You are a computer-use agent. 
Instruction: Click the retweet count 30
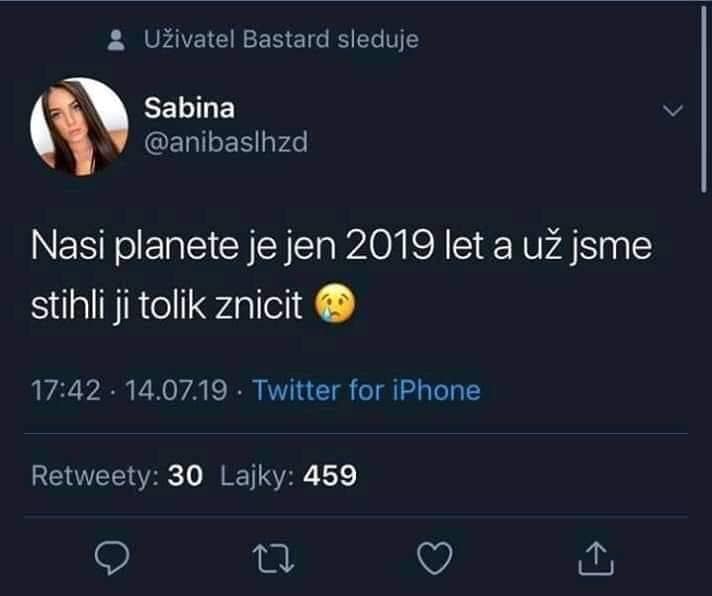[x=185, y=476]
